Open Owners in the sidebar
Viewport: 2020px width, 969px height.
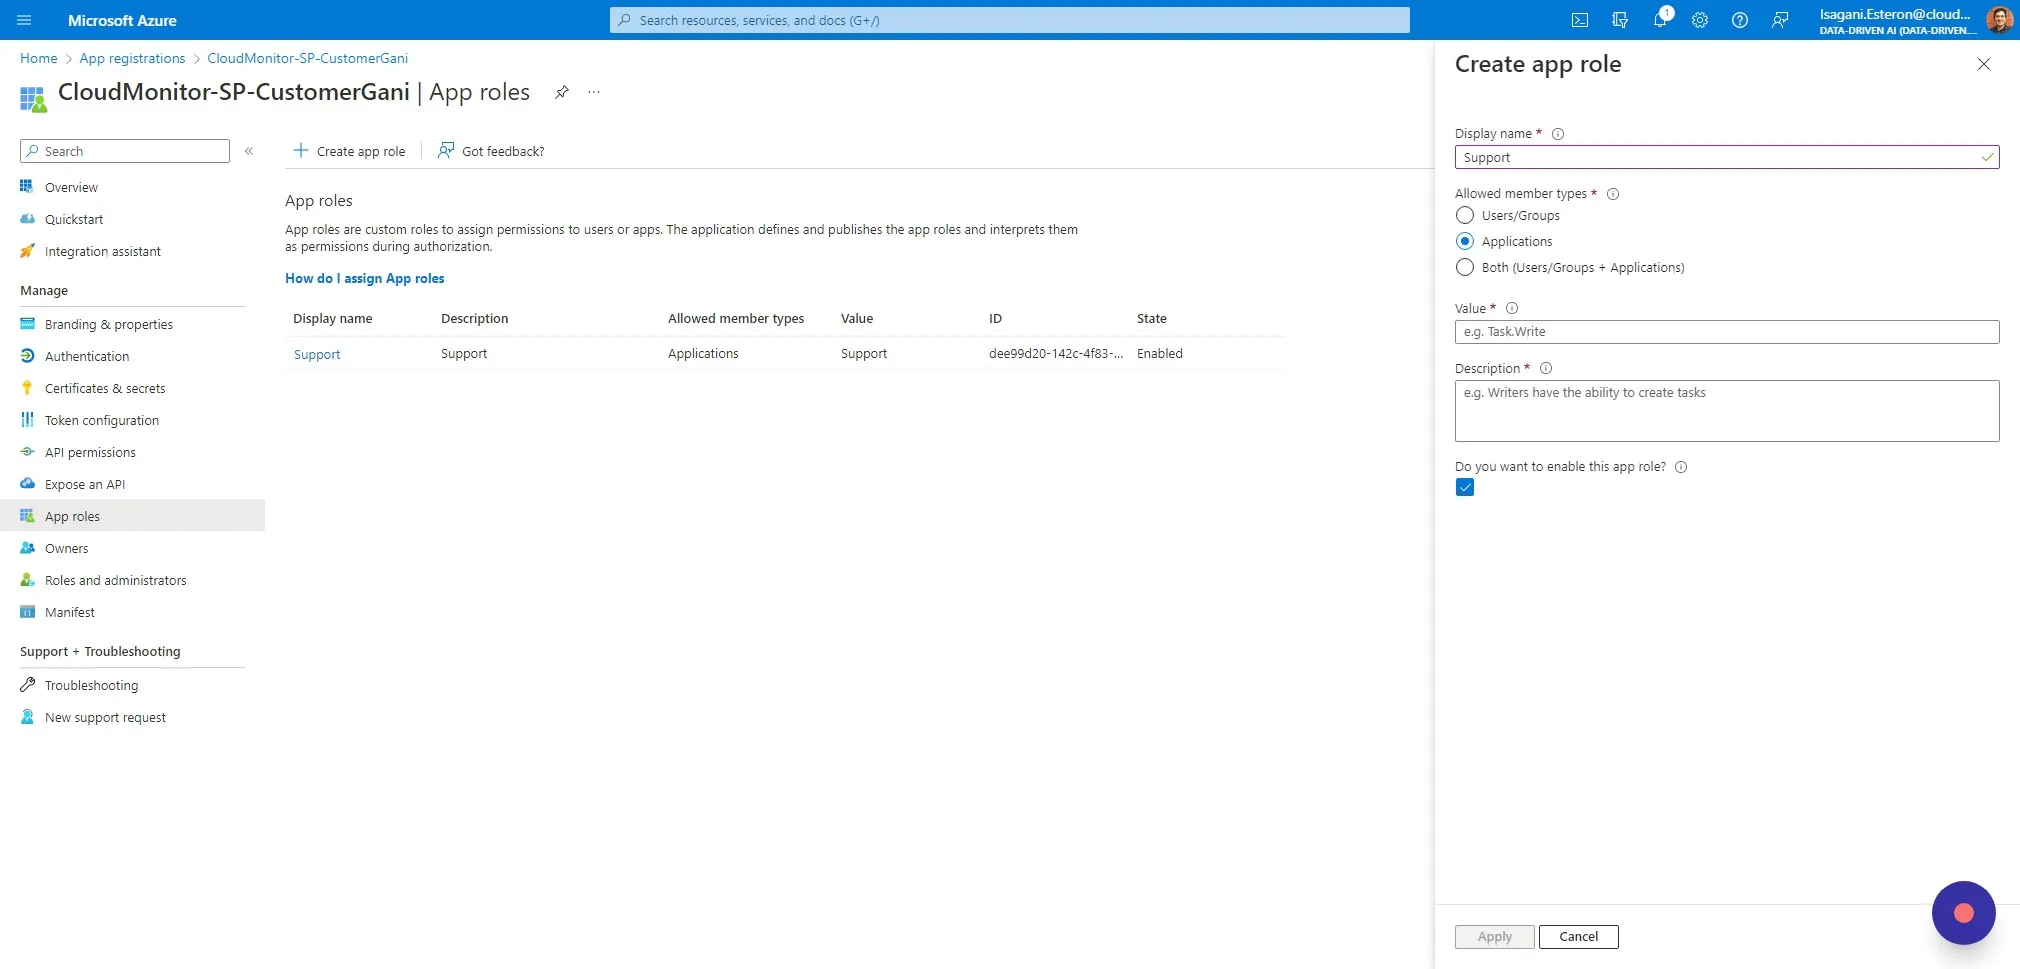[x=66, y=548]
